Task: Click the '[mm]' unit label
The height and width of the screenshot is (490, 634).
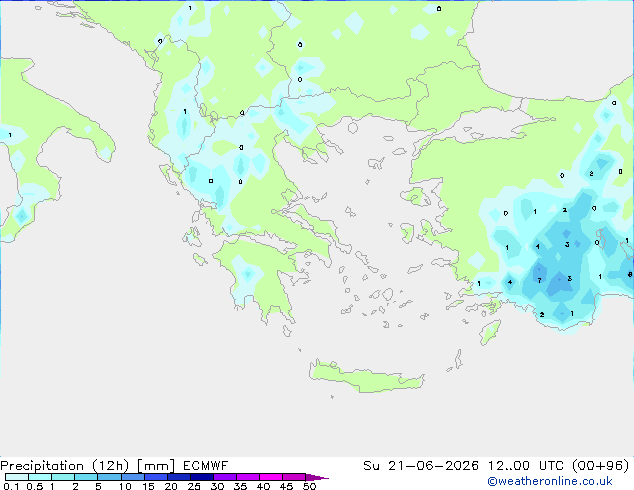Action: 156,466
